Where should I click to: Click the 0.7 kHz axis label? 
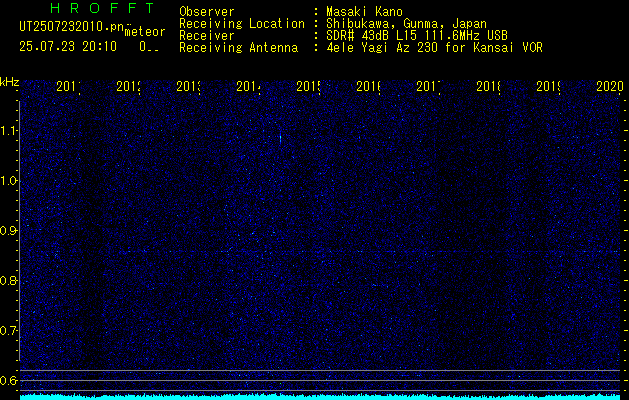pyautogui.click(x=10, y=330)
